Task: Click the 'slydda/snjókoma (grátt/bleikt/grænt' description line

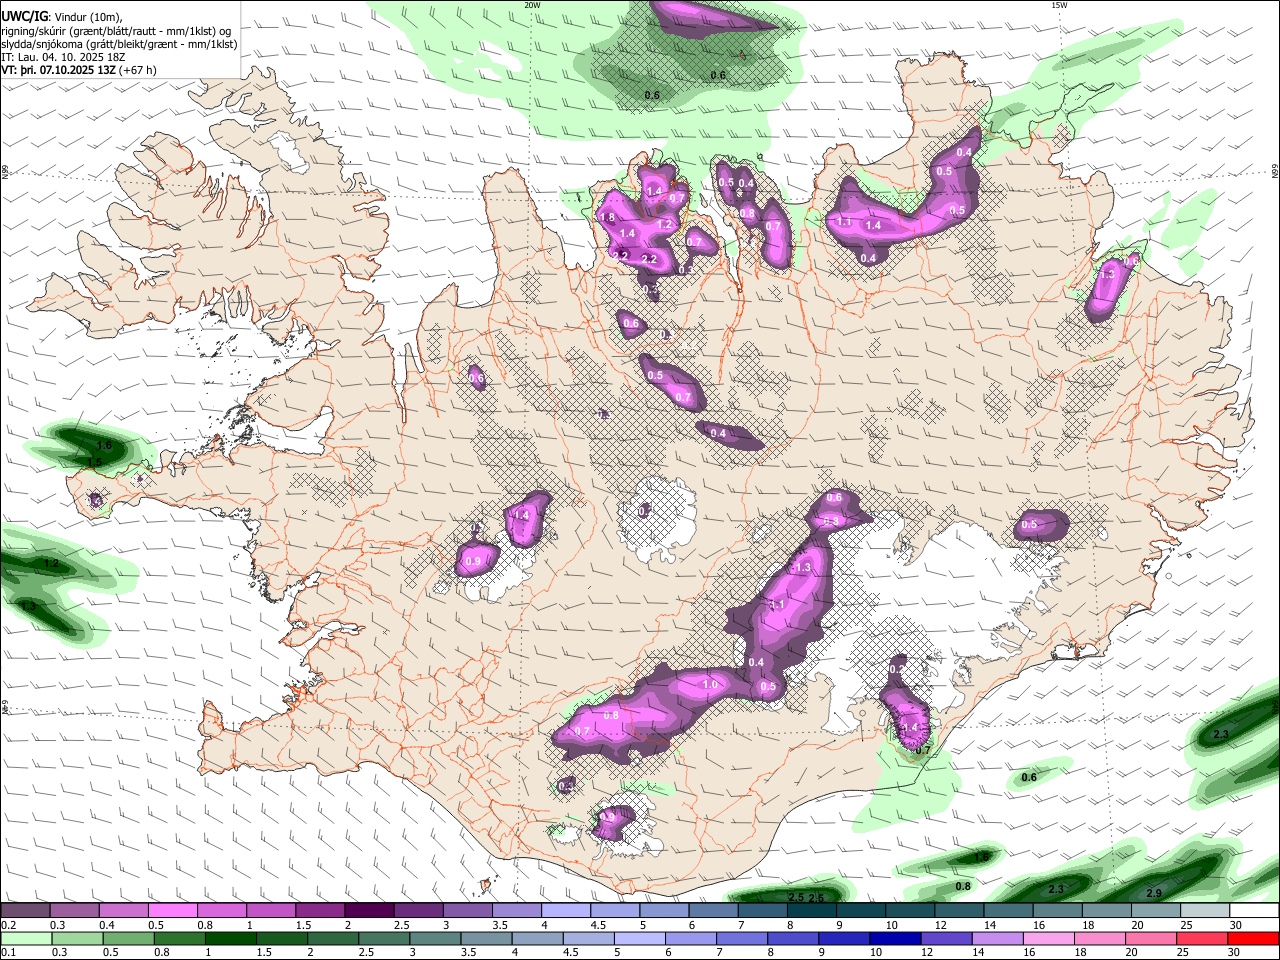Action: (119, 44)
